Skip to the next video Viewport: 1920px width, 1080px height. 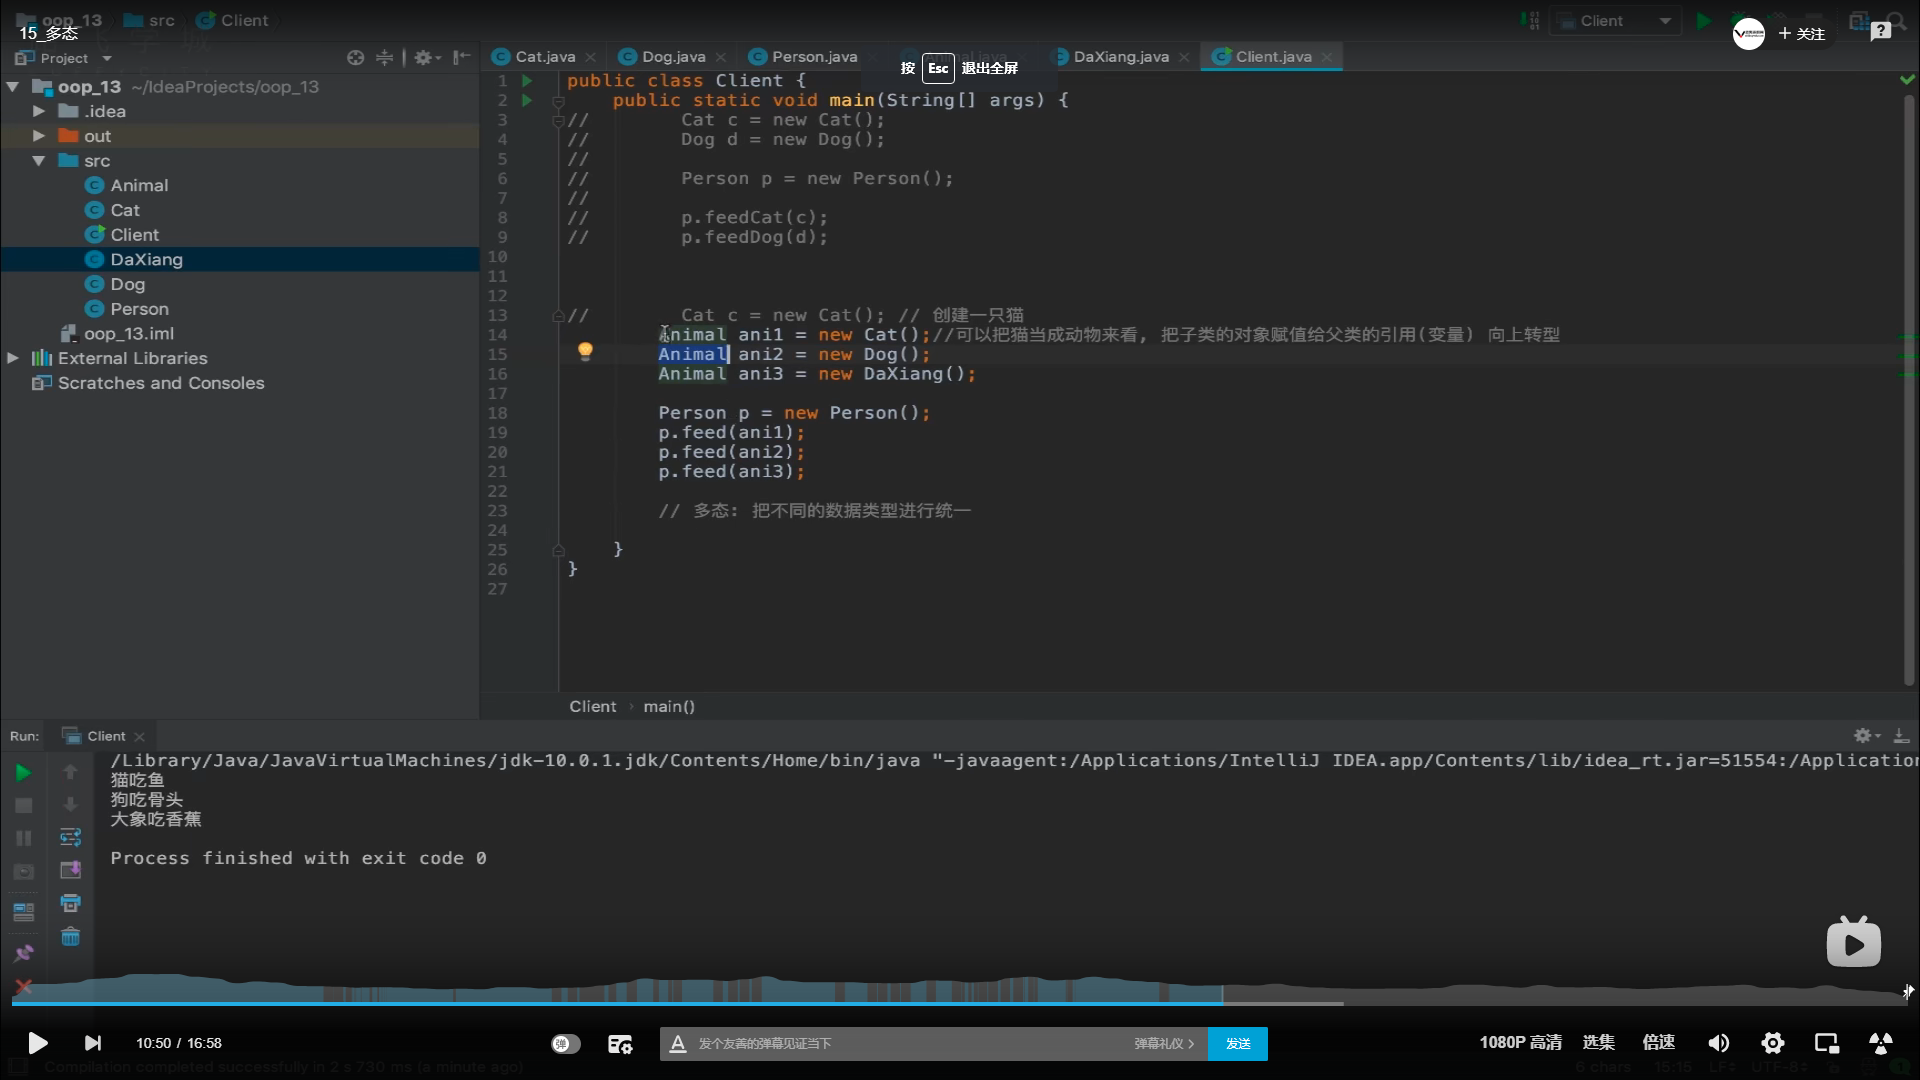click(x=92, y=1043)
